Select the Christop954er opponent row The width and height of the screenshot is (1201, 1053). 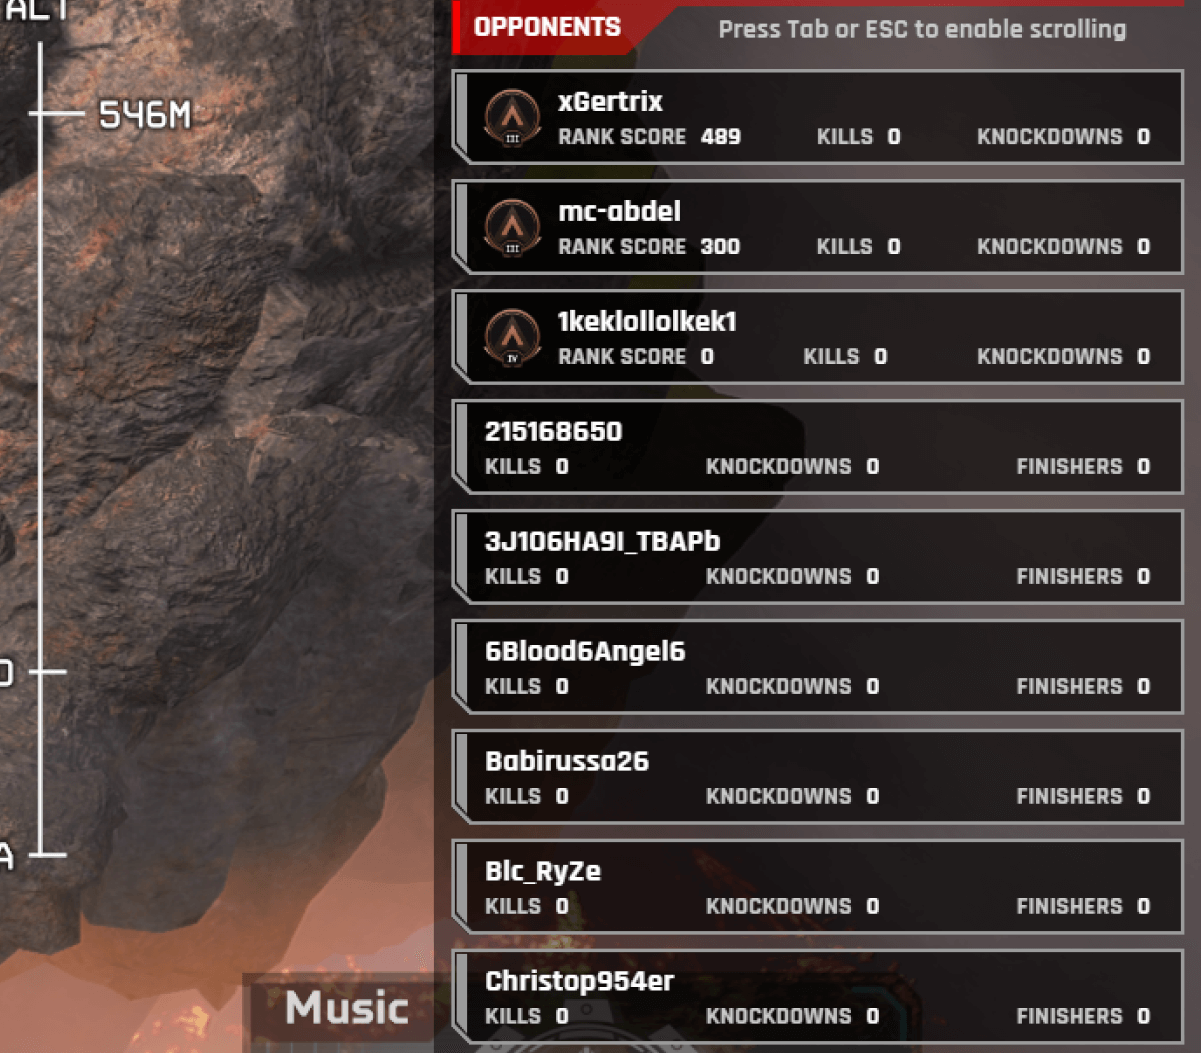817,998
